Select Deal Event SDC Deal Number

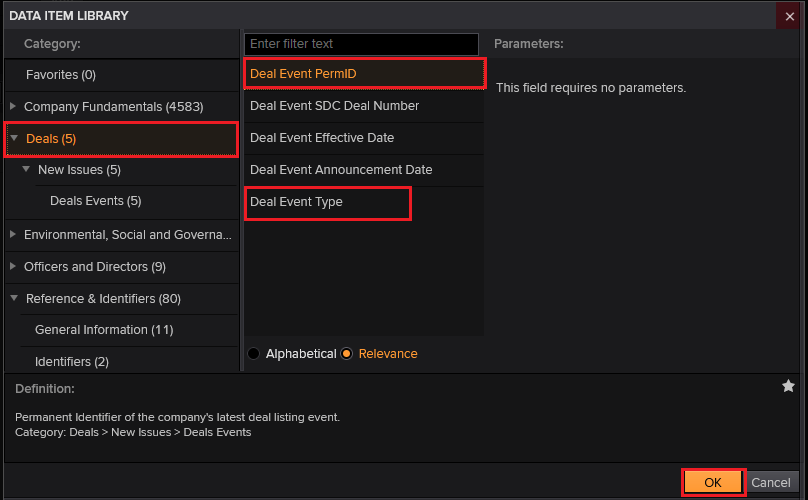pyautogui.click(x=334, y=106)
